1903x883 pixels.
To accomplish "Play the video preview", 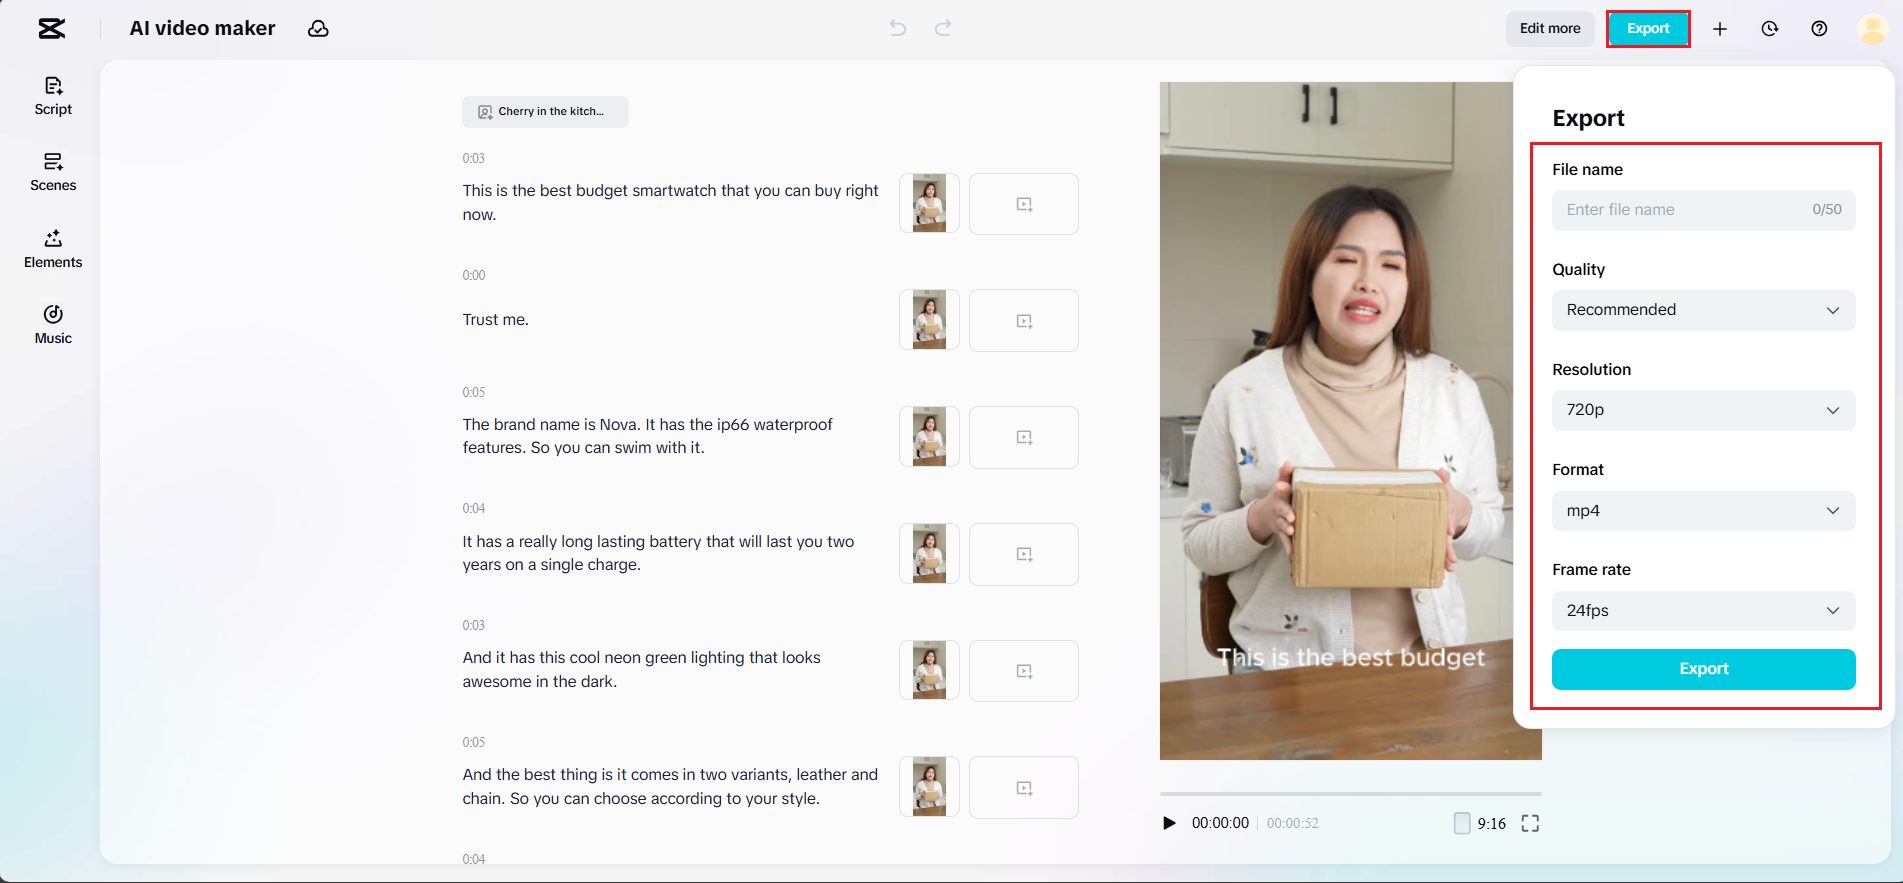I will coord(1169,823).
